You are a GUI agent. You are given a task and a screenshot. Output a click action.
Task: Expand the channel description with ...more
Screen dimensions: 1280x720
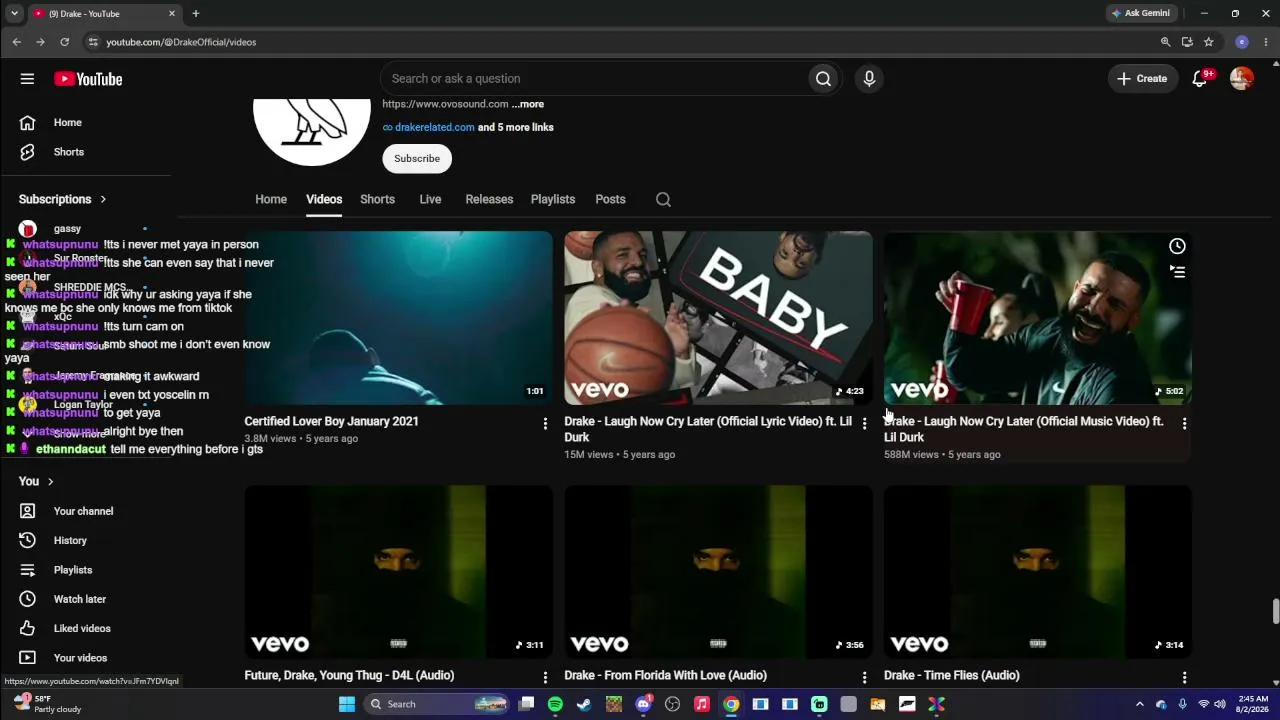tap(528, 104)
